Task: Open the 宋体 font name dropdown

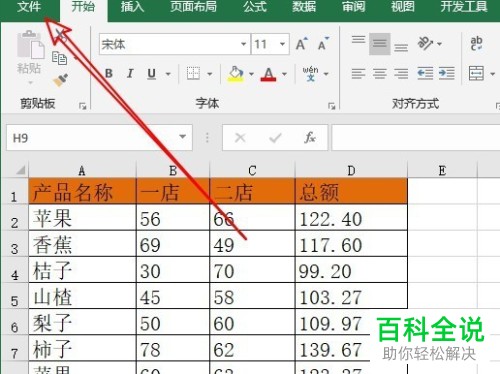Action: pos(244,44)
